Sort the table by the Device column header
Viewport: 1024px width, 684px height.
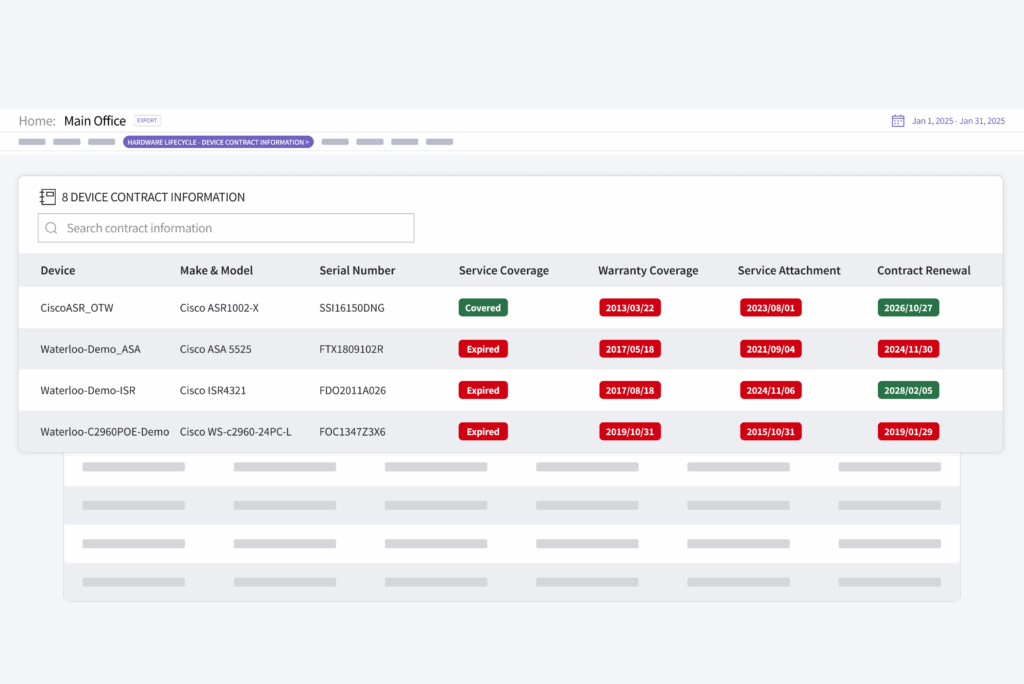click(x=57, y=270)
